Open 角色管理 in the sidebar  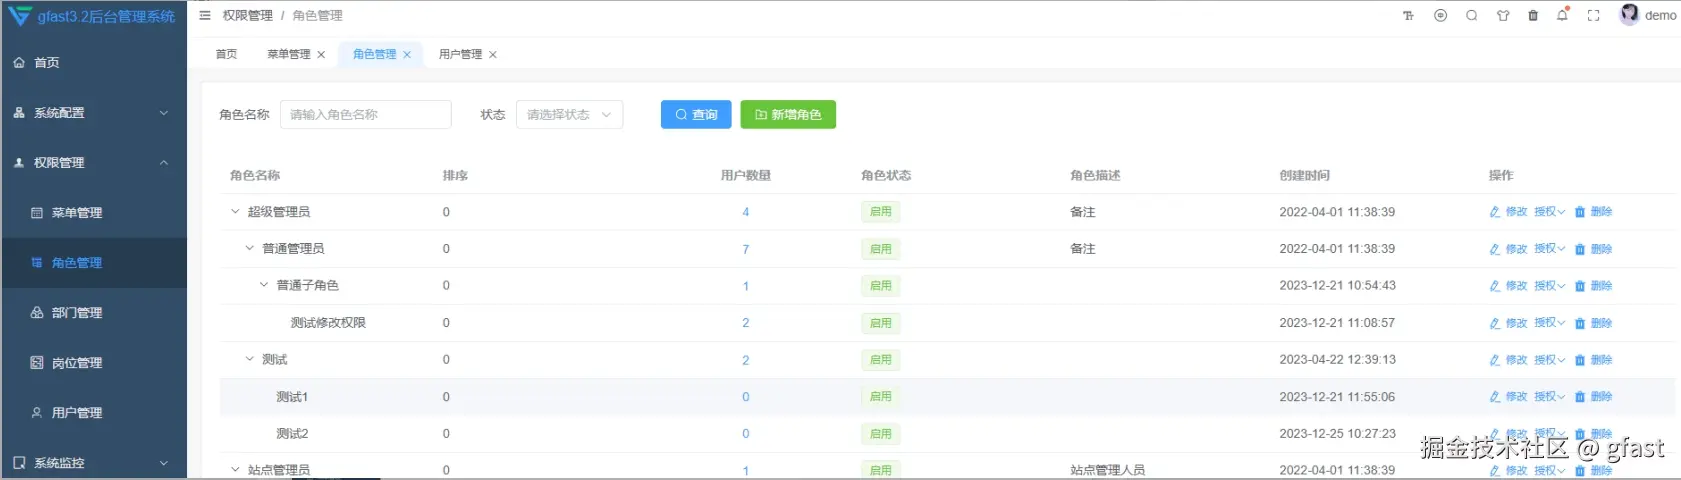click(x=94, y=263)
